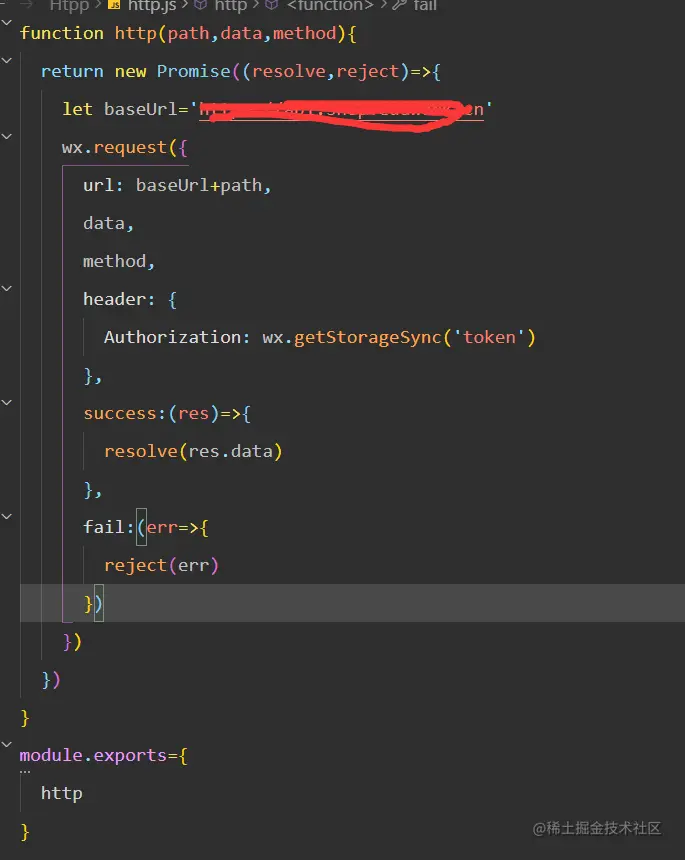Select the fail breadcrumb segment

424,6
